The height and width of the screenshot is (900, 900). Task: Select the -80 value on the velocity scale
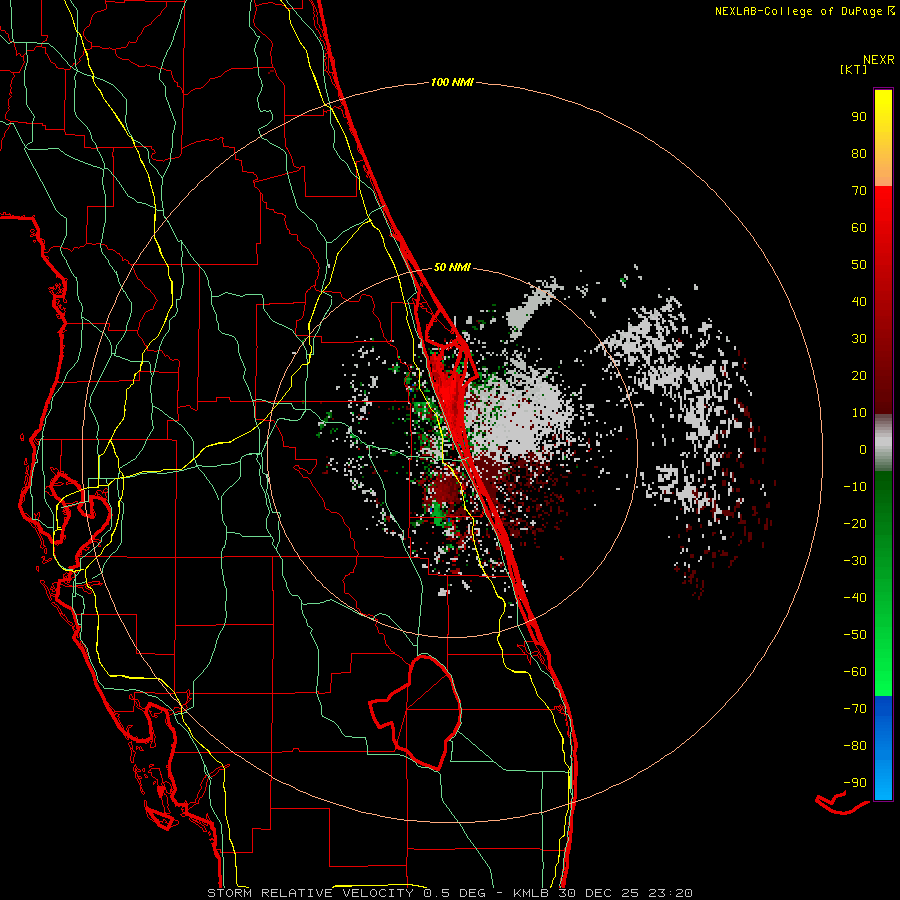point(855,746)
